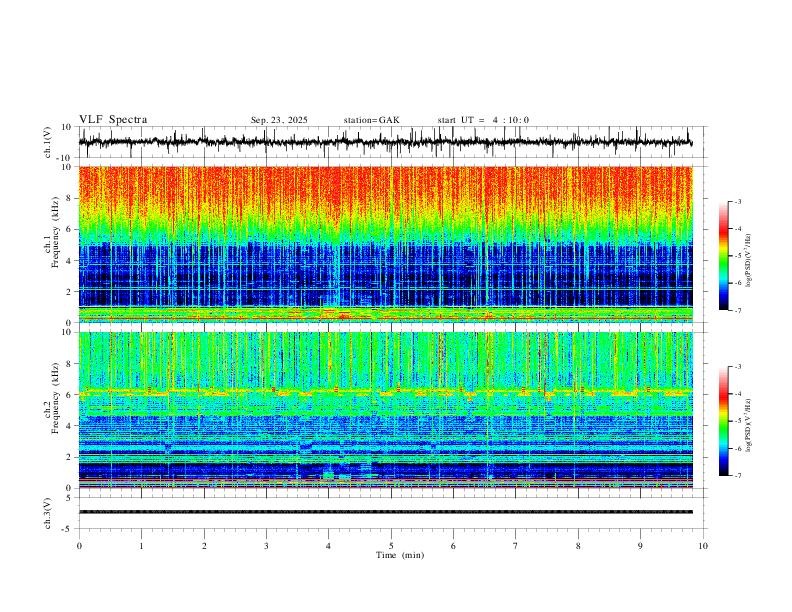This screenshot has width=792, height=612.
Task: Click the ch.2 spectrogram plot
Action: click(385, 410)
